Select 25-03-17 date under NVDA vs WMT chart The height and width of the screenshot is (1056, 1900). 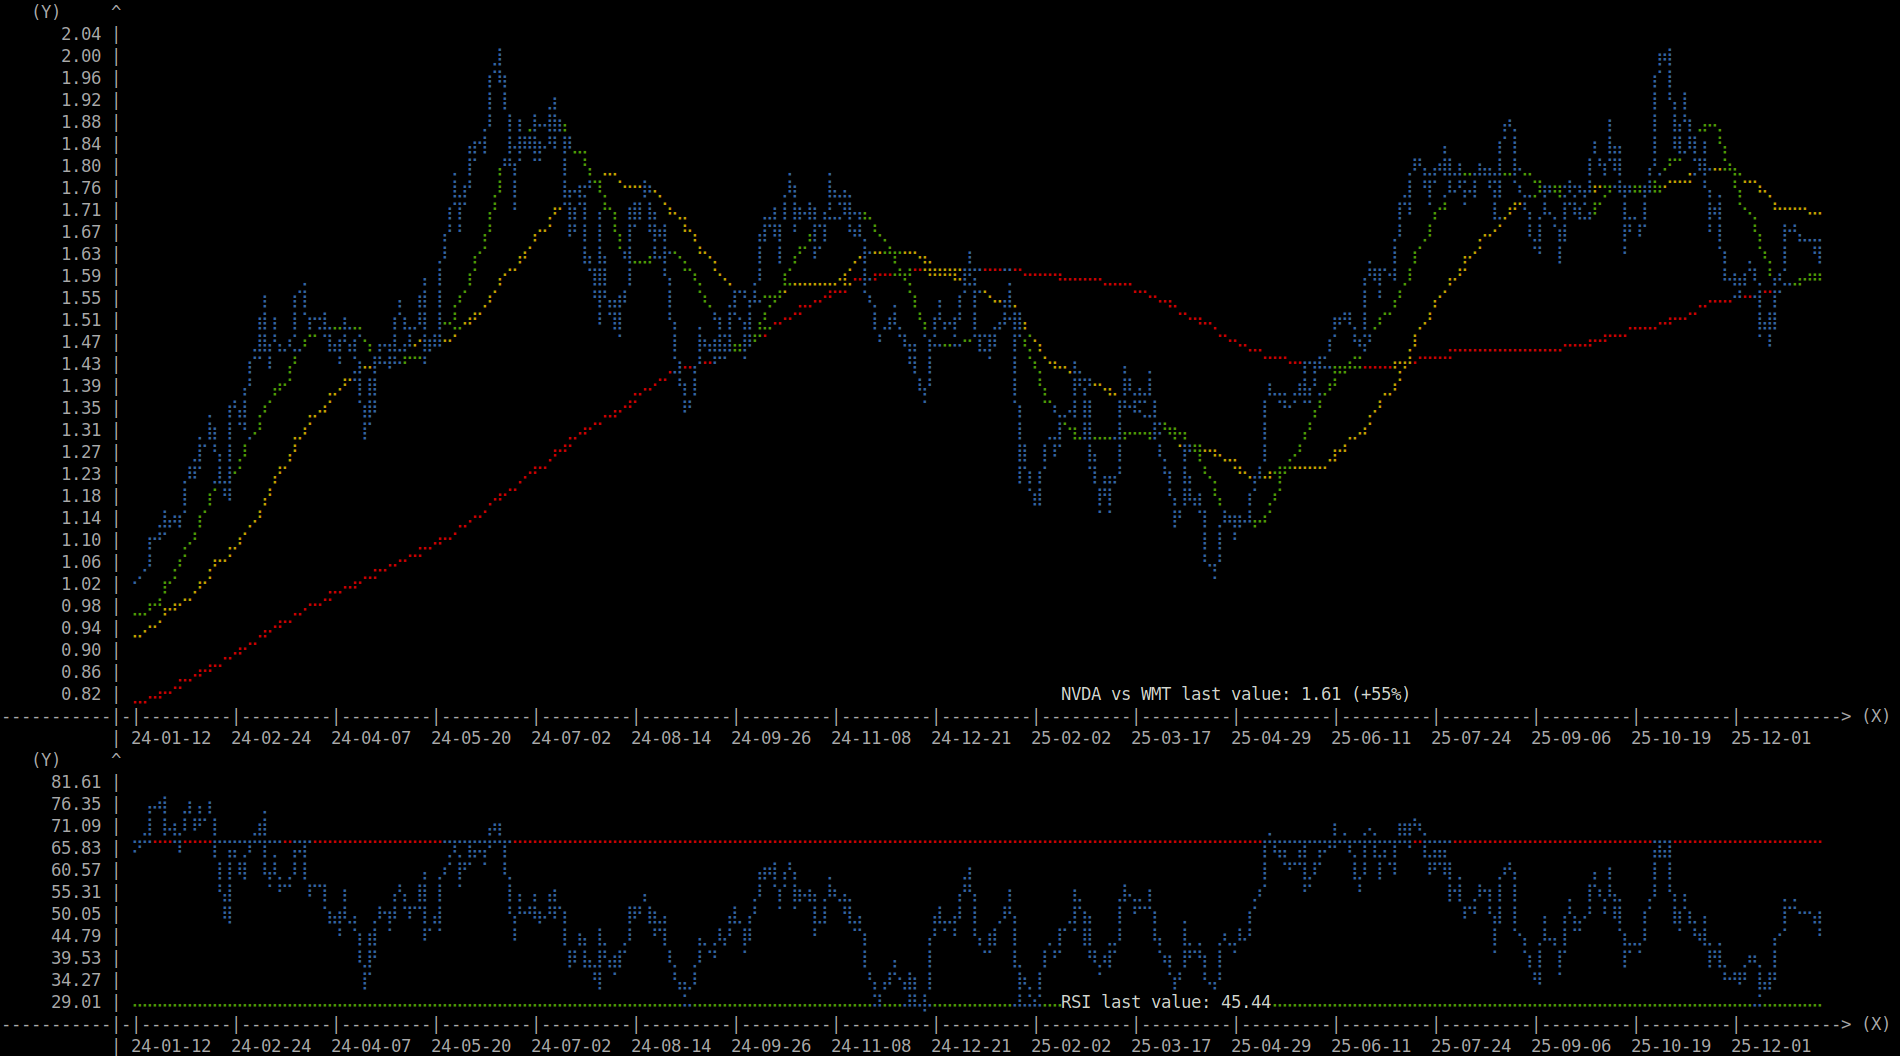tap(1171, 738)
